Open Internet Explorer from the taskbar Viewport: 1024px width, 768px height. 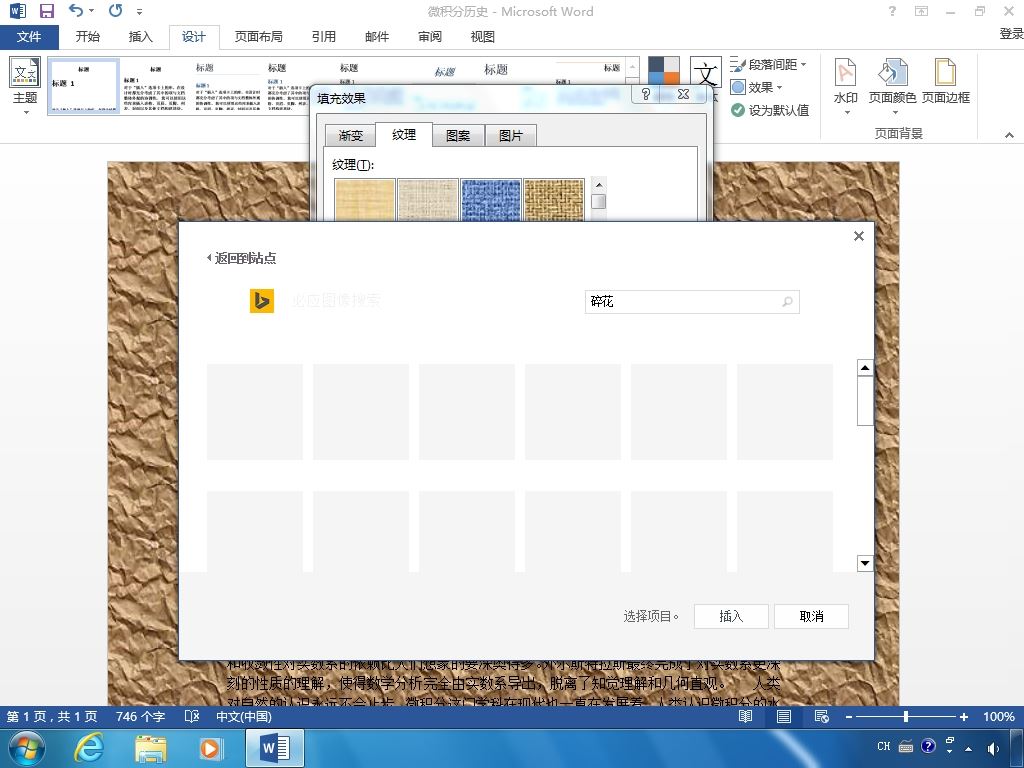[x=88, y=748]
